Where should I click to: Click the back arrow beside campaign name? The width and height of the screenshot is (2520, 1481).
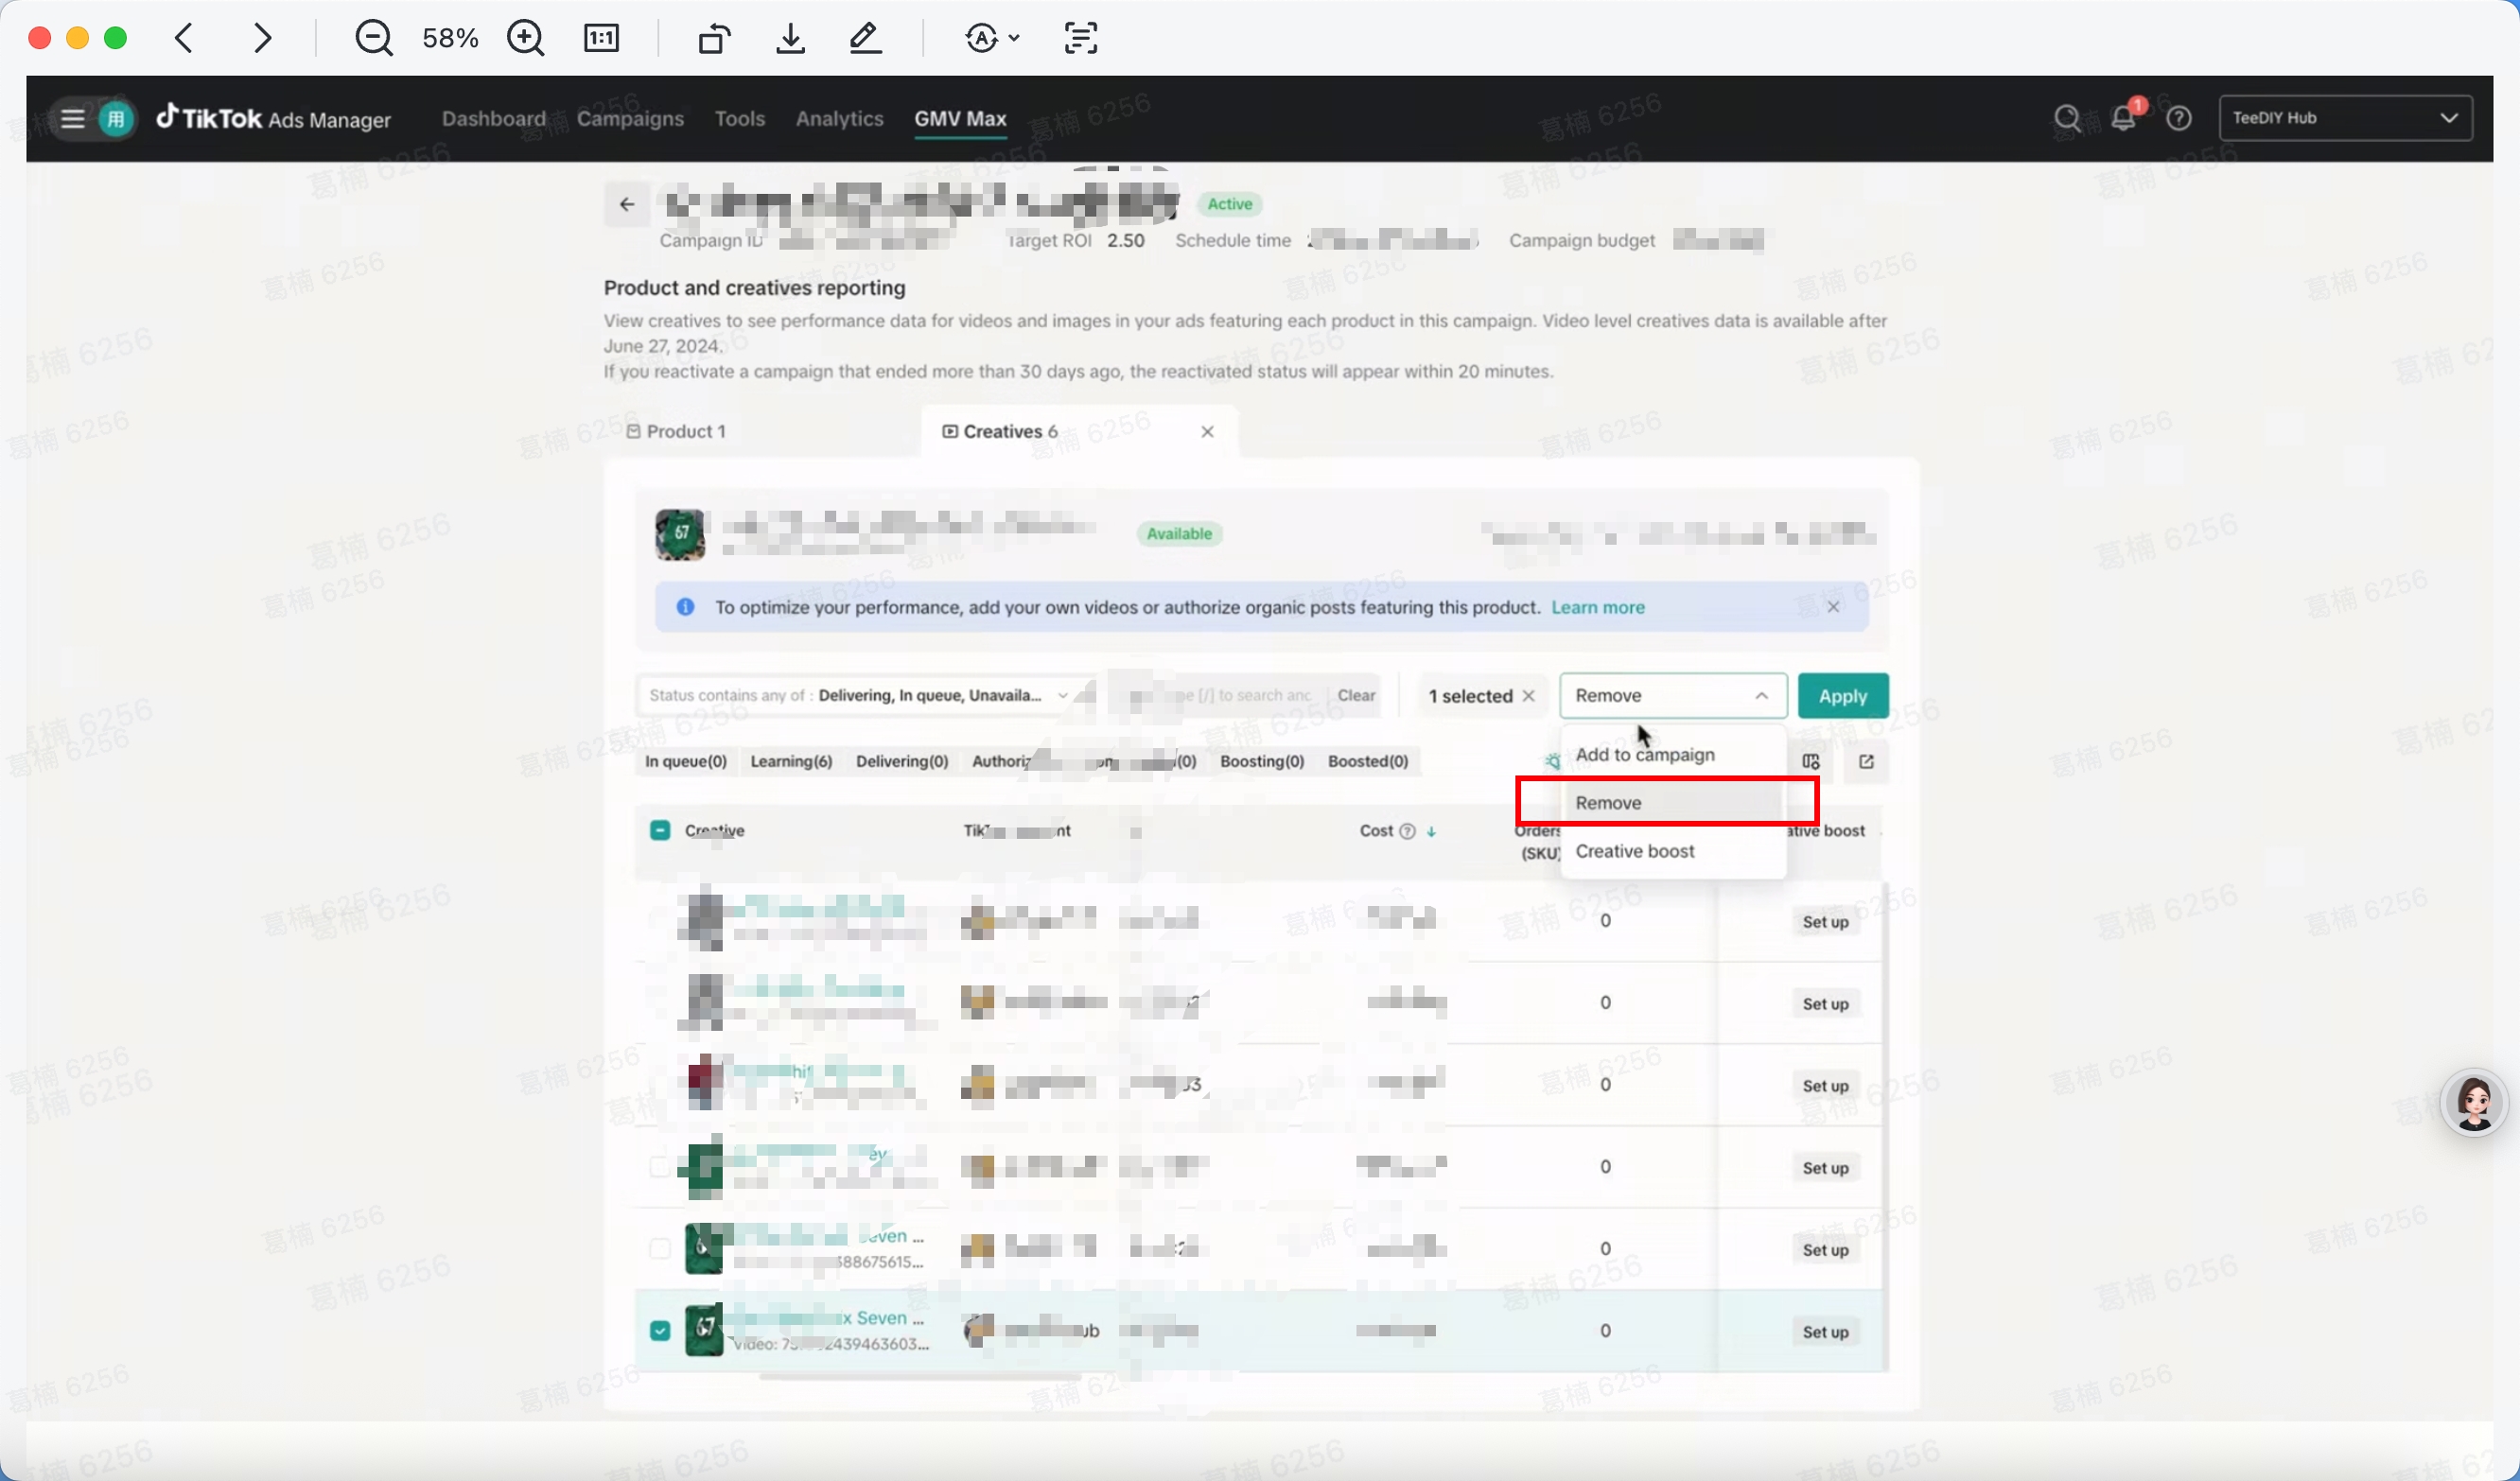point(627,205)
